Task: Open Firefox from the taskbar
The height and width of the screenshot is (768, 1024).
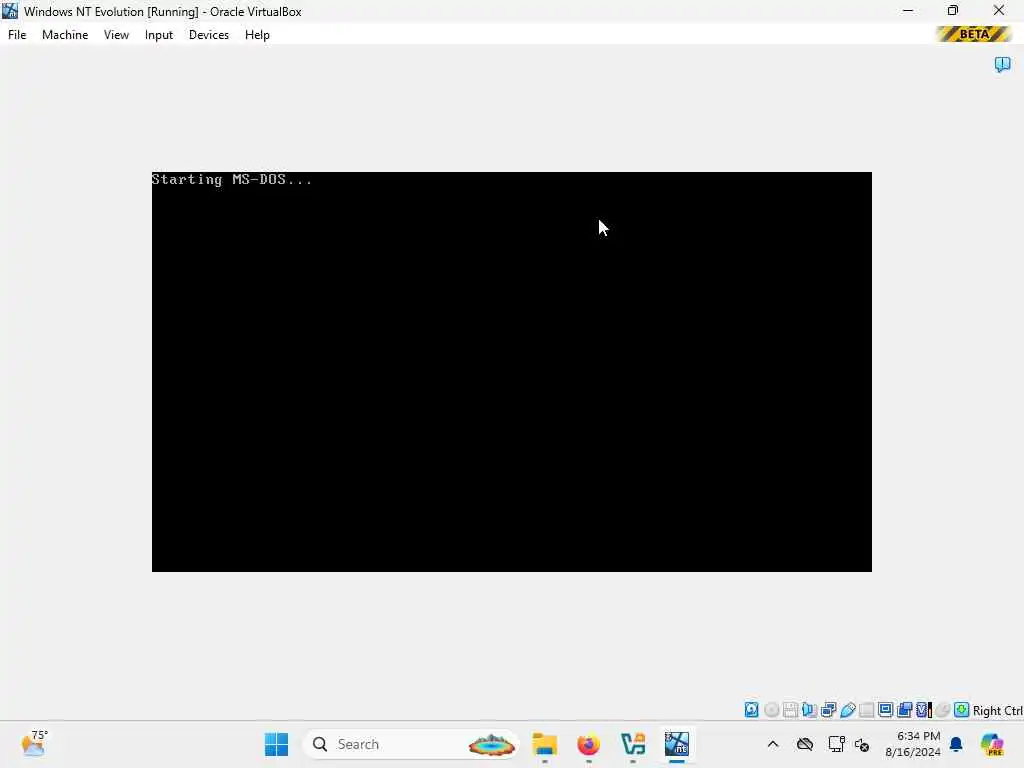Action: pyautogui.click(x=588, y=744)
